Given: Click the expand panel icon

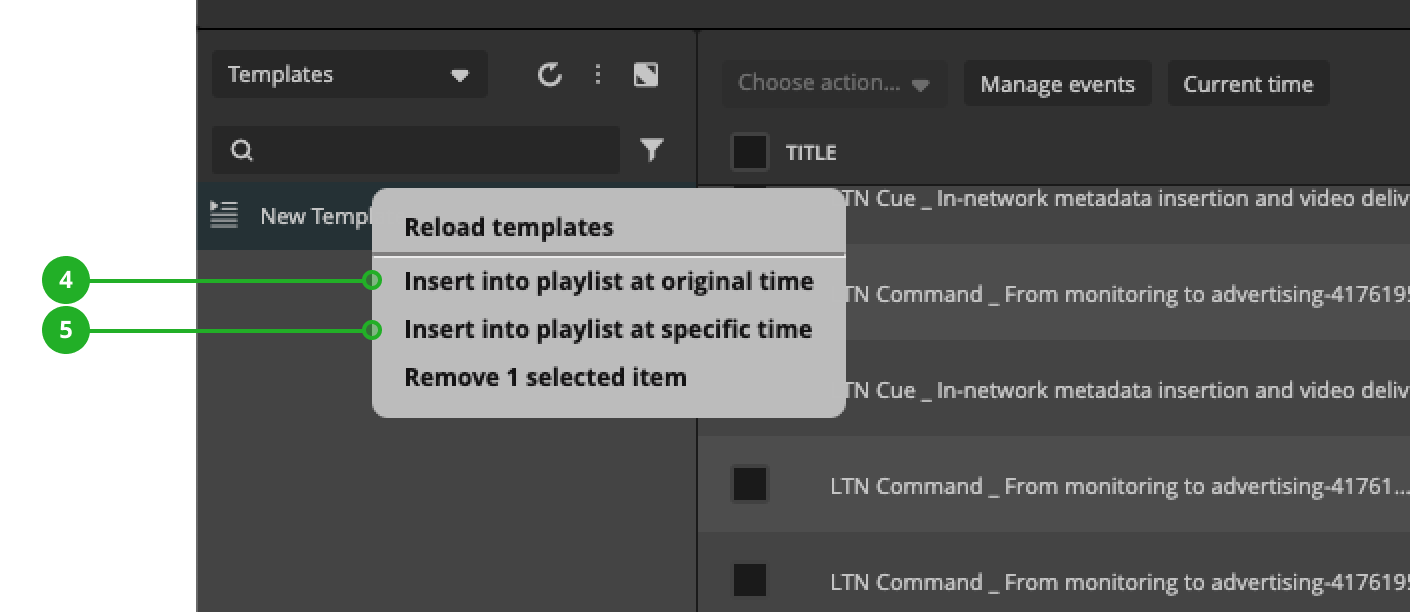Looking at the screenshot, I should coord(645,74).
